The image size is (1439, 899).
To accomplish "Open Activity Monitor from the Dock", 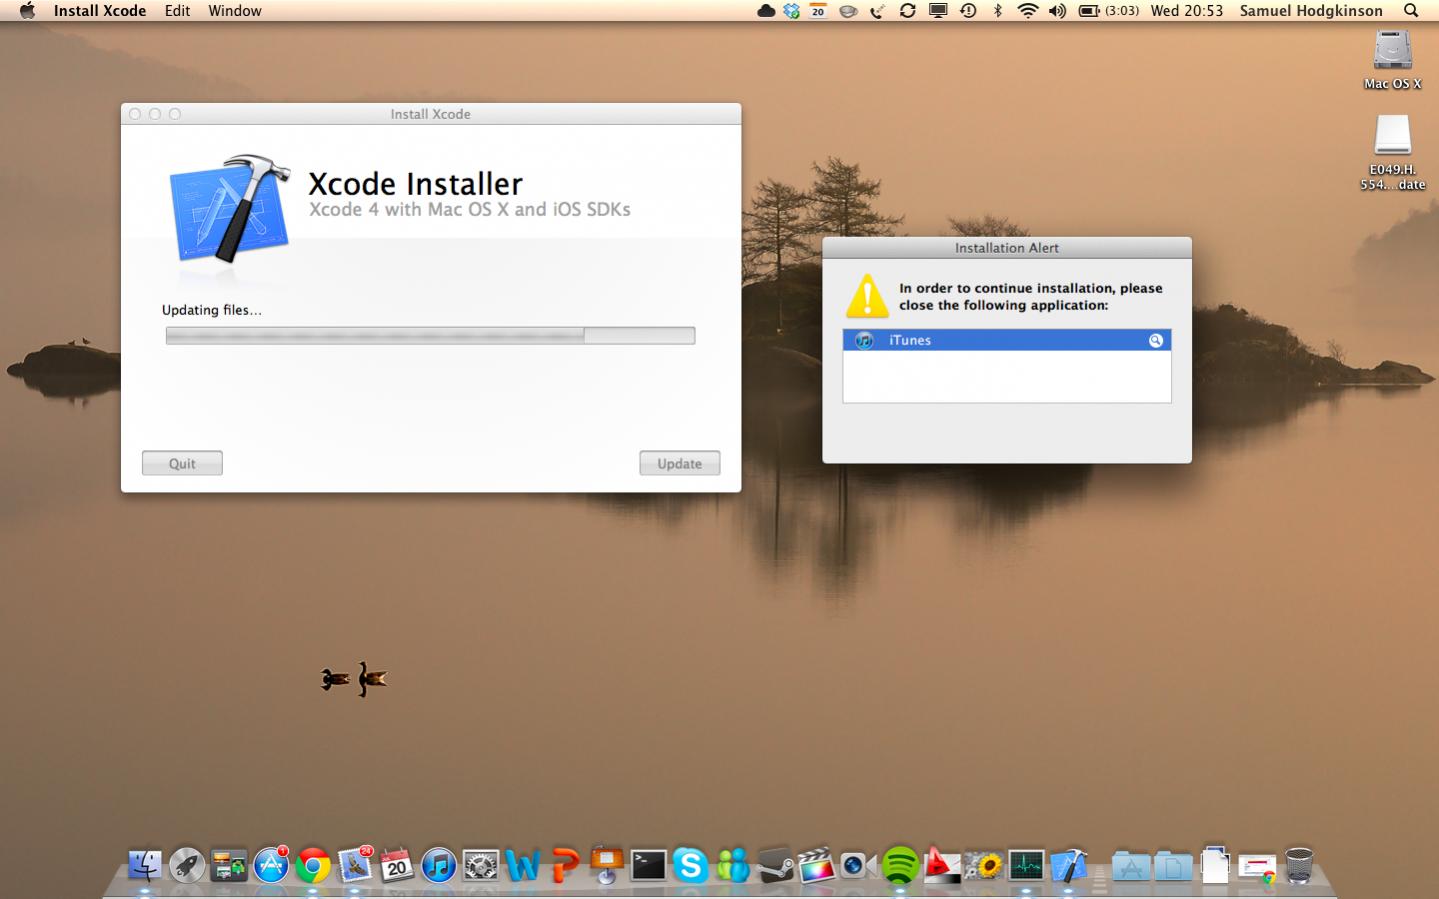I will pyautogui.click(x=1026, y=865).
